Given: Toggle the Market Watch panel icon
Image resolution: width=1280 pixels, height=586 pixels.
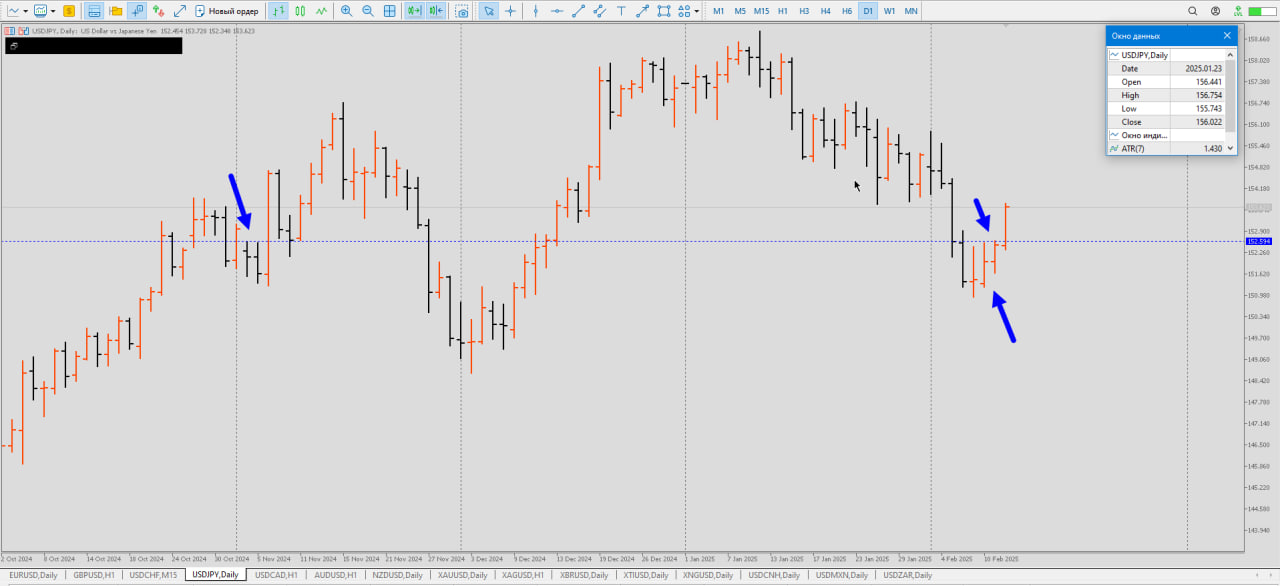Looking at the screenshot, I should click(x=94, y=11).
